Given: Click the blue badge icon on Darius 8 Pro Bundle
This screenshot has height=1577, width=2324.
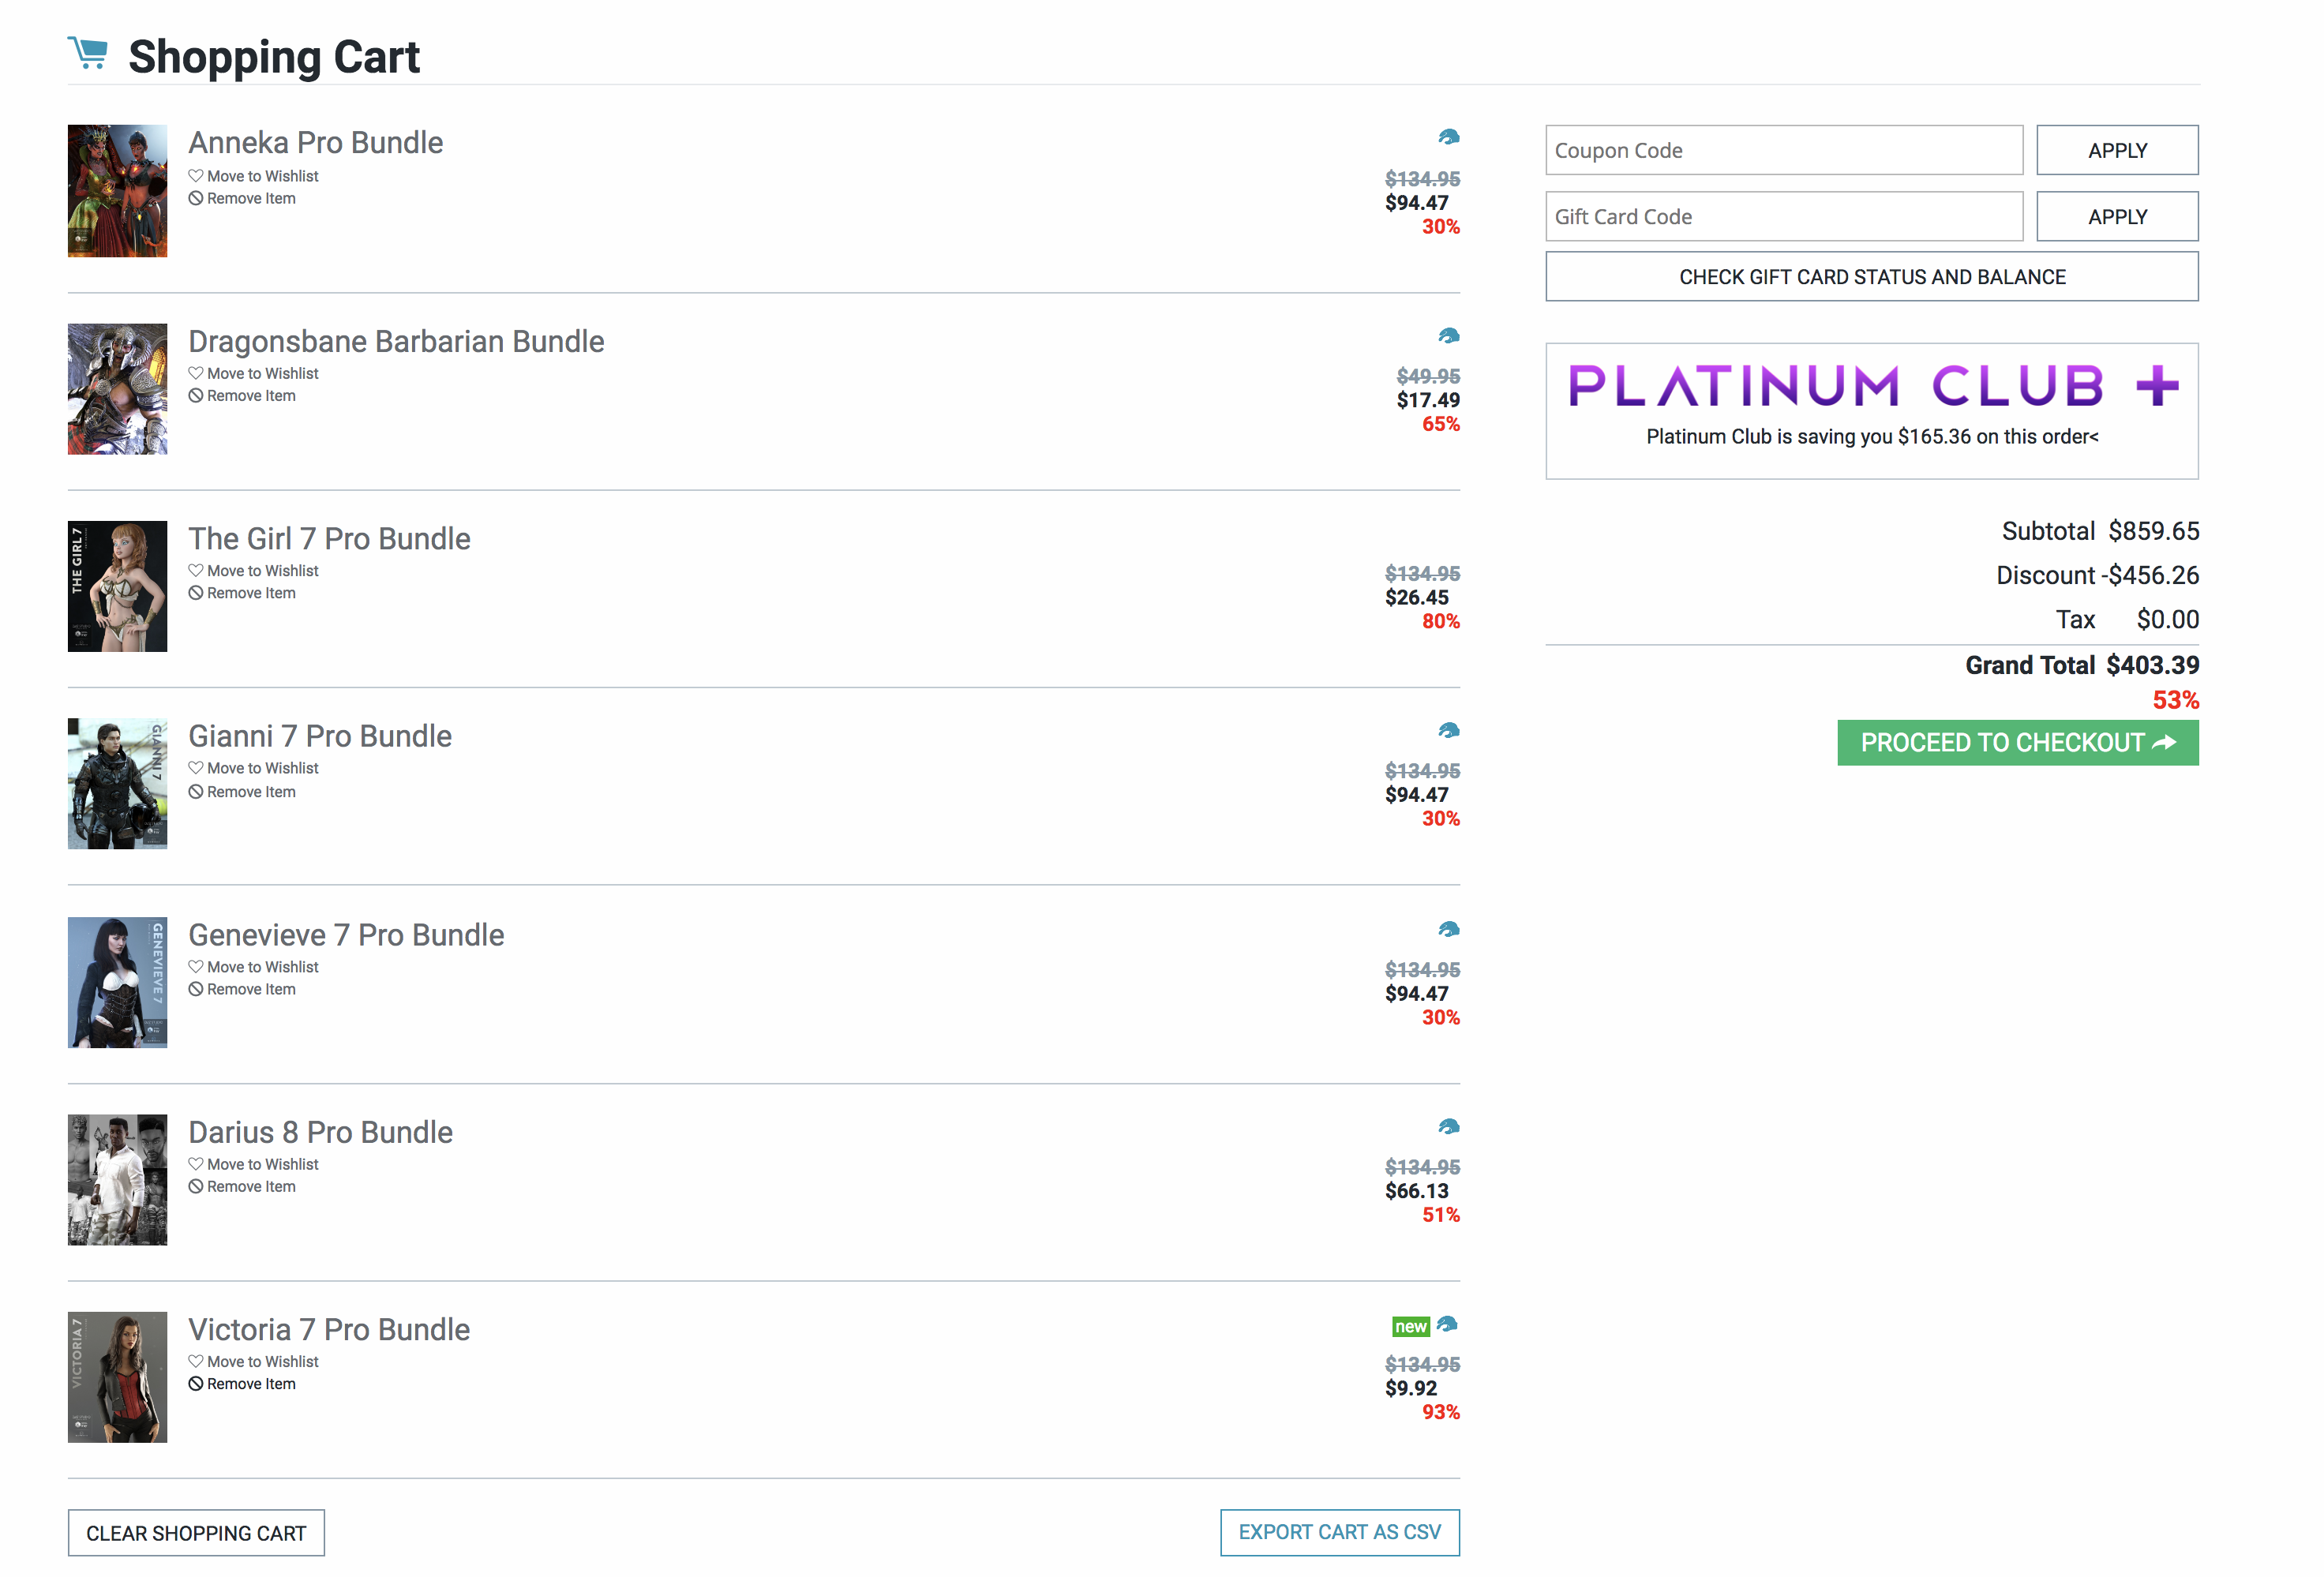Looking at the screenshot, I should tap(1448, 1127).
